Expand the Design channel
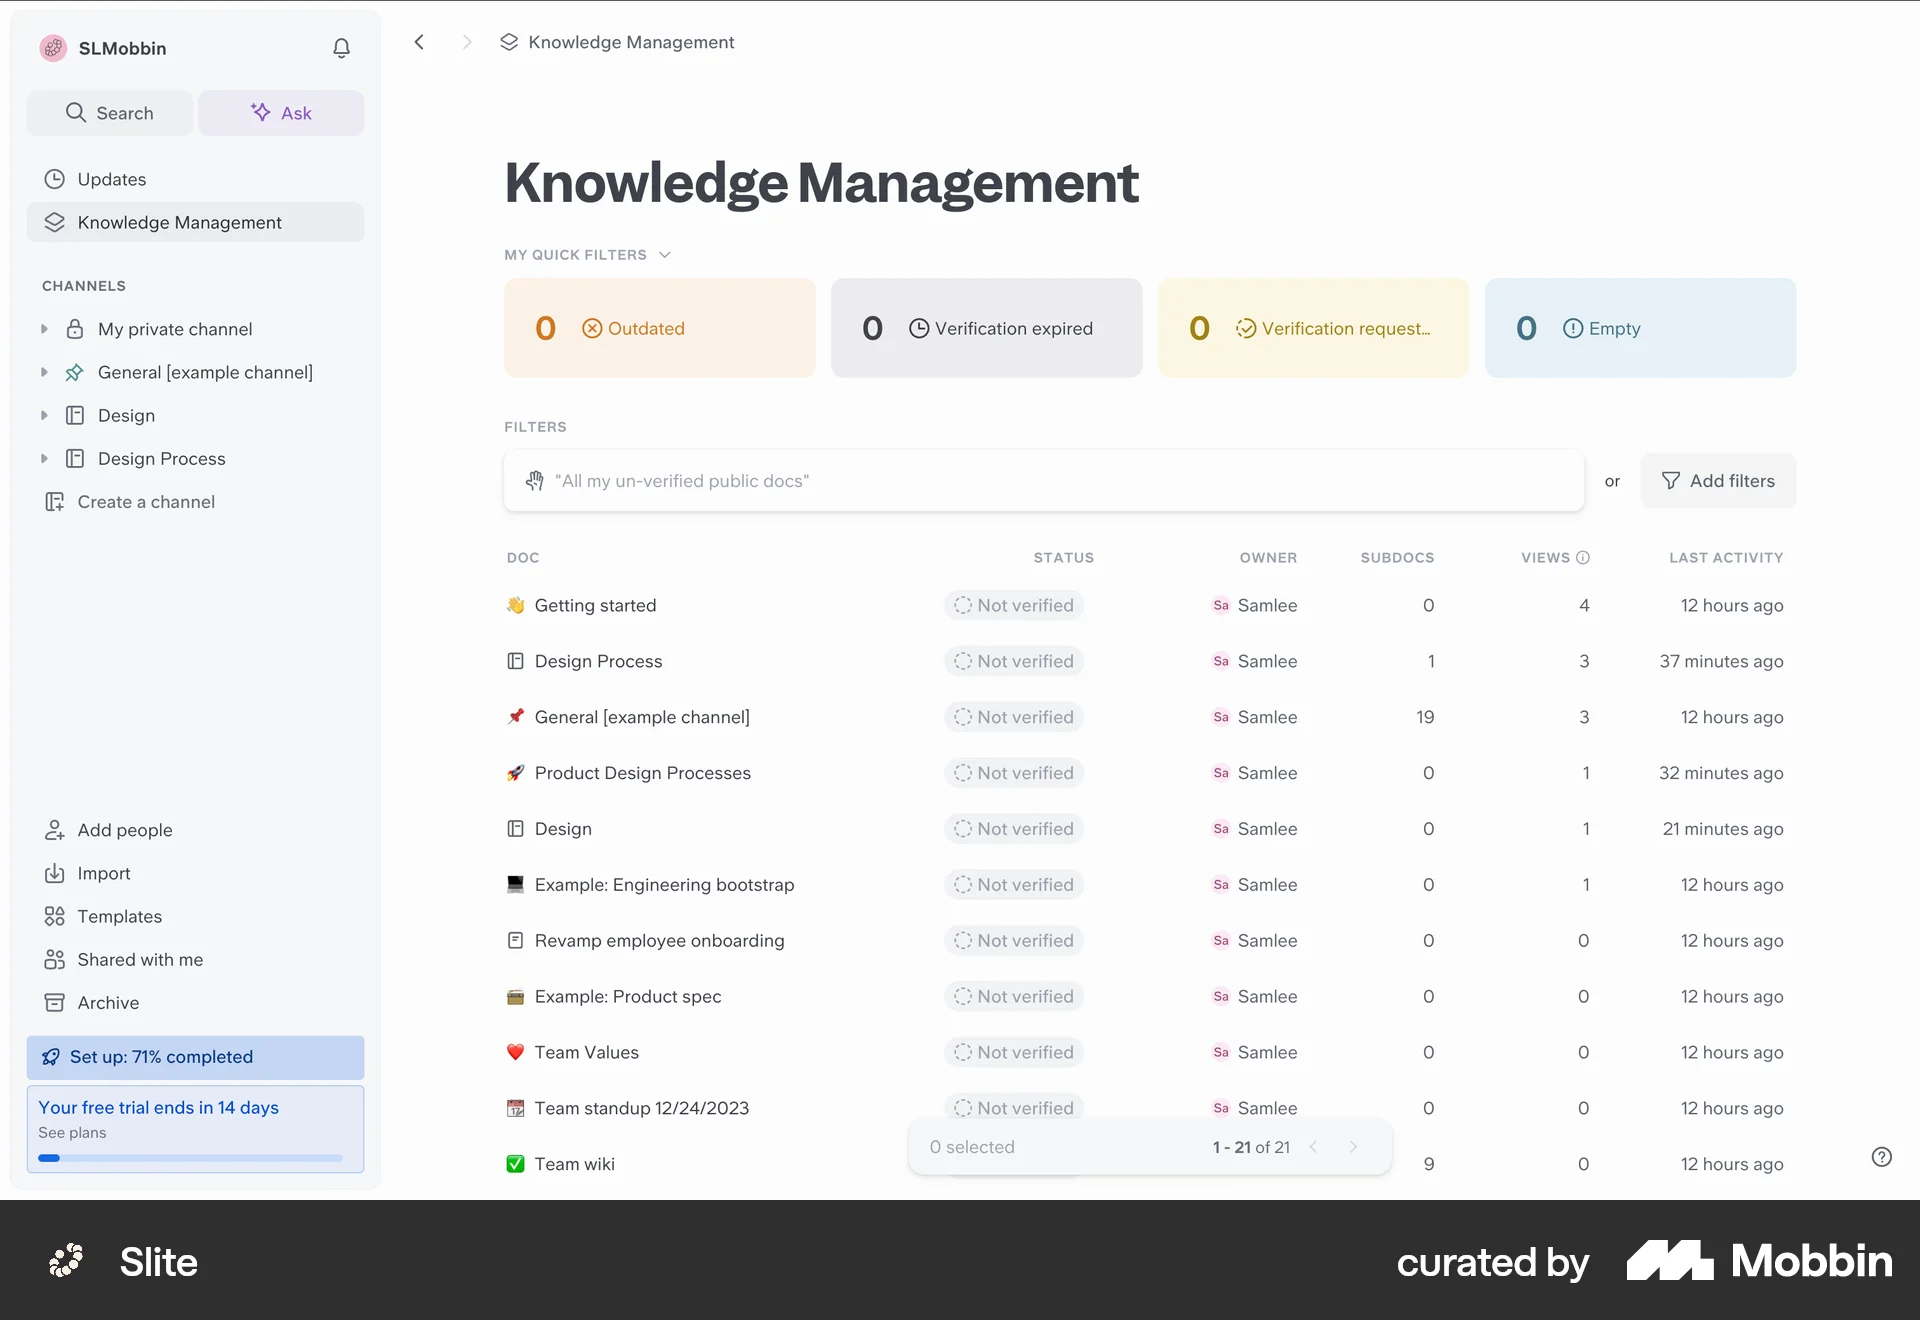 [44, 415]
